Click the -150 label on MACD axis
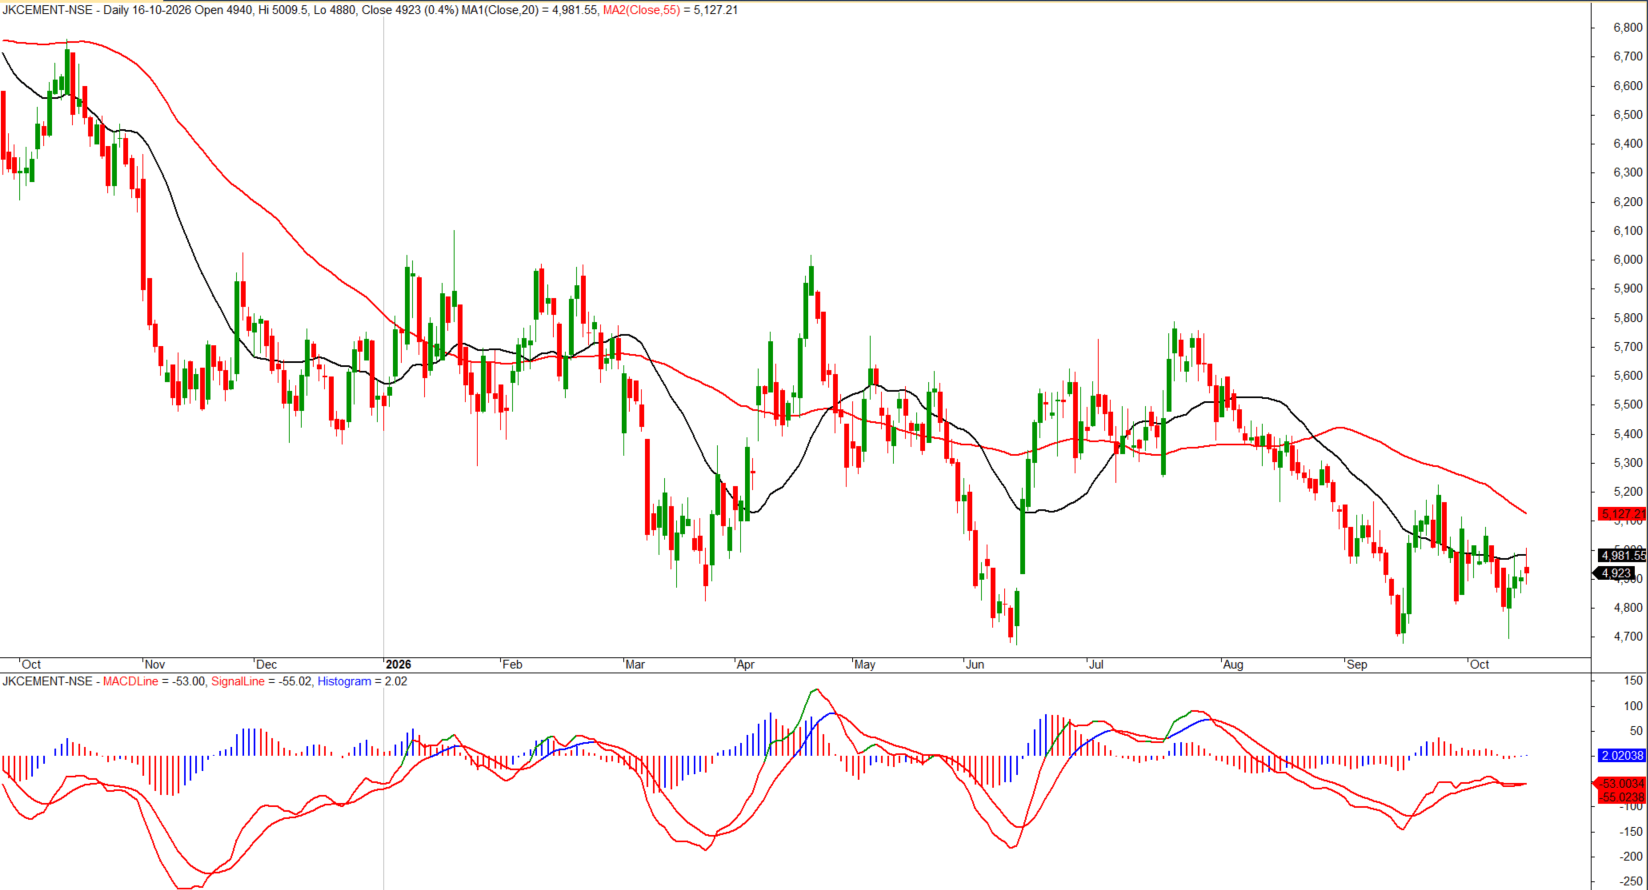1648x890 pixels. tap(1631, 832)
